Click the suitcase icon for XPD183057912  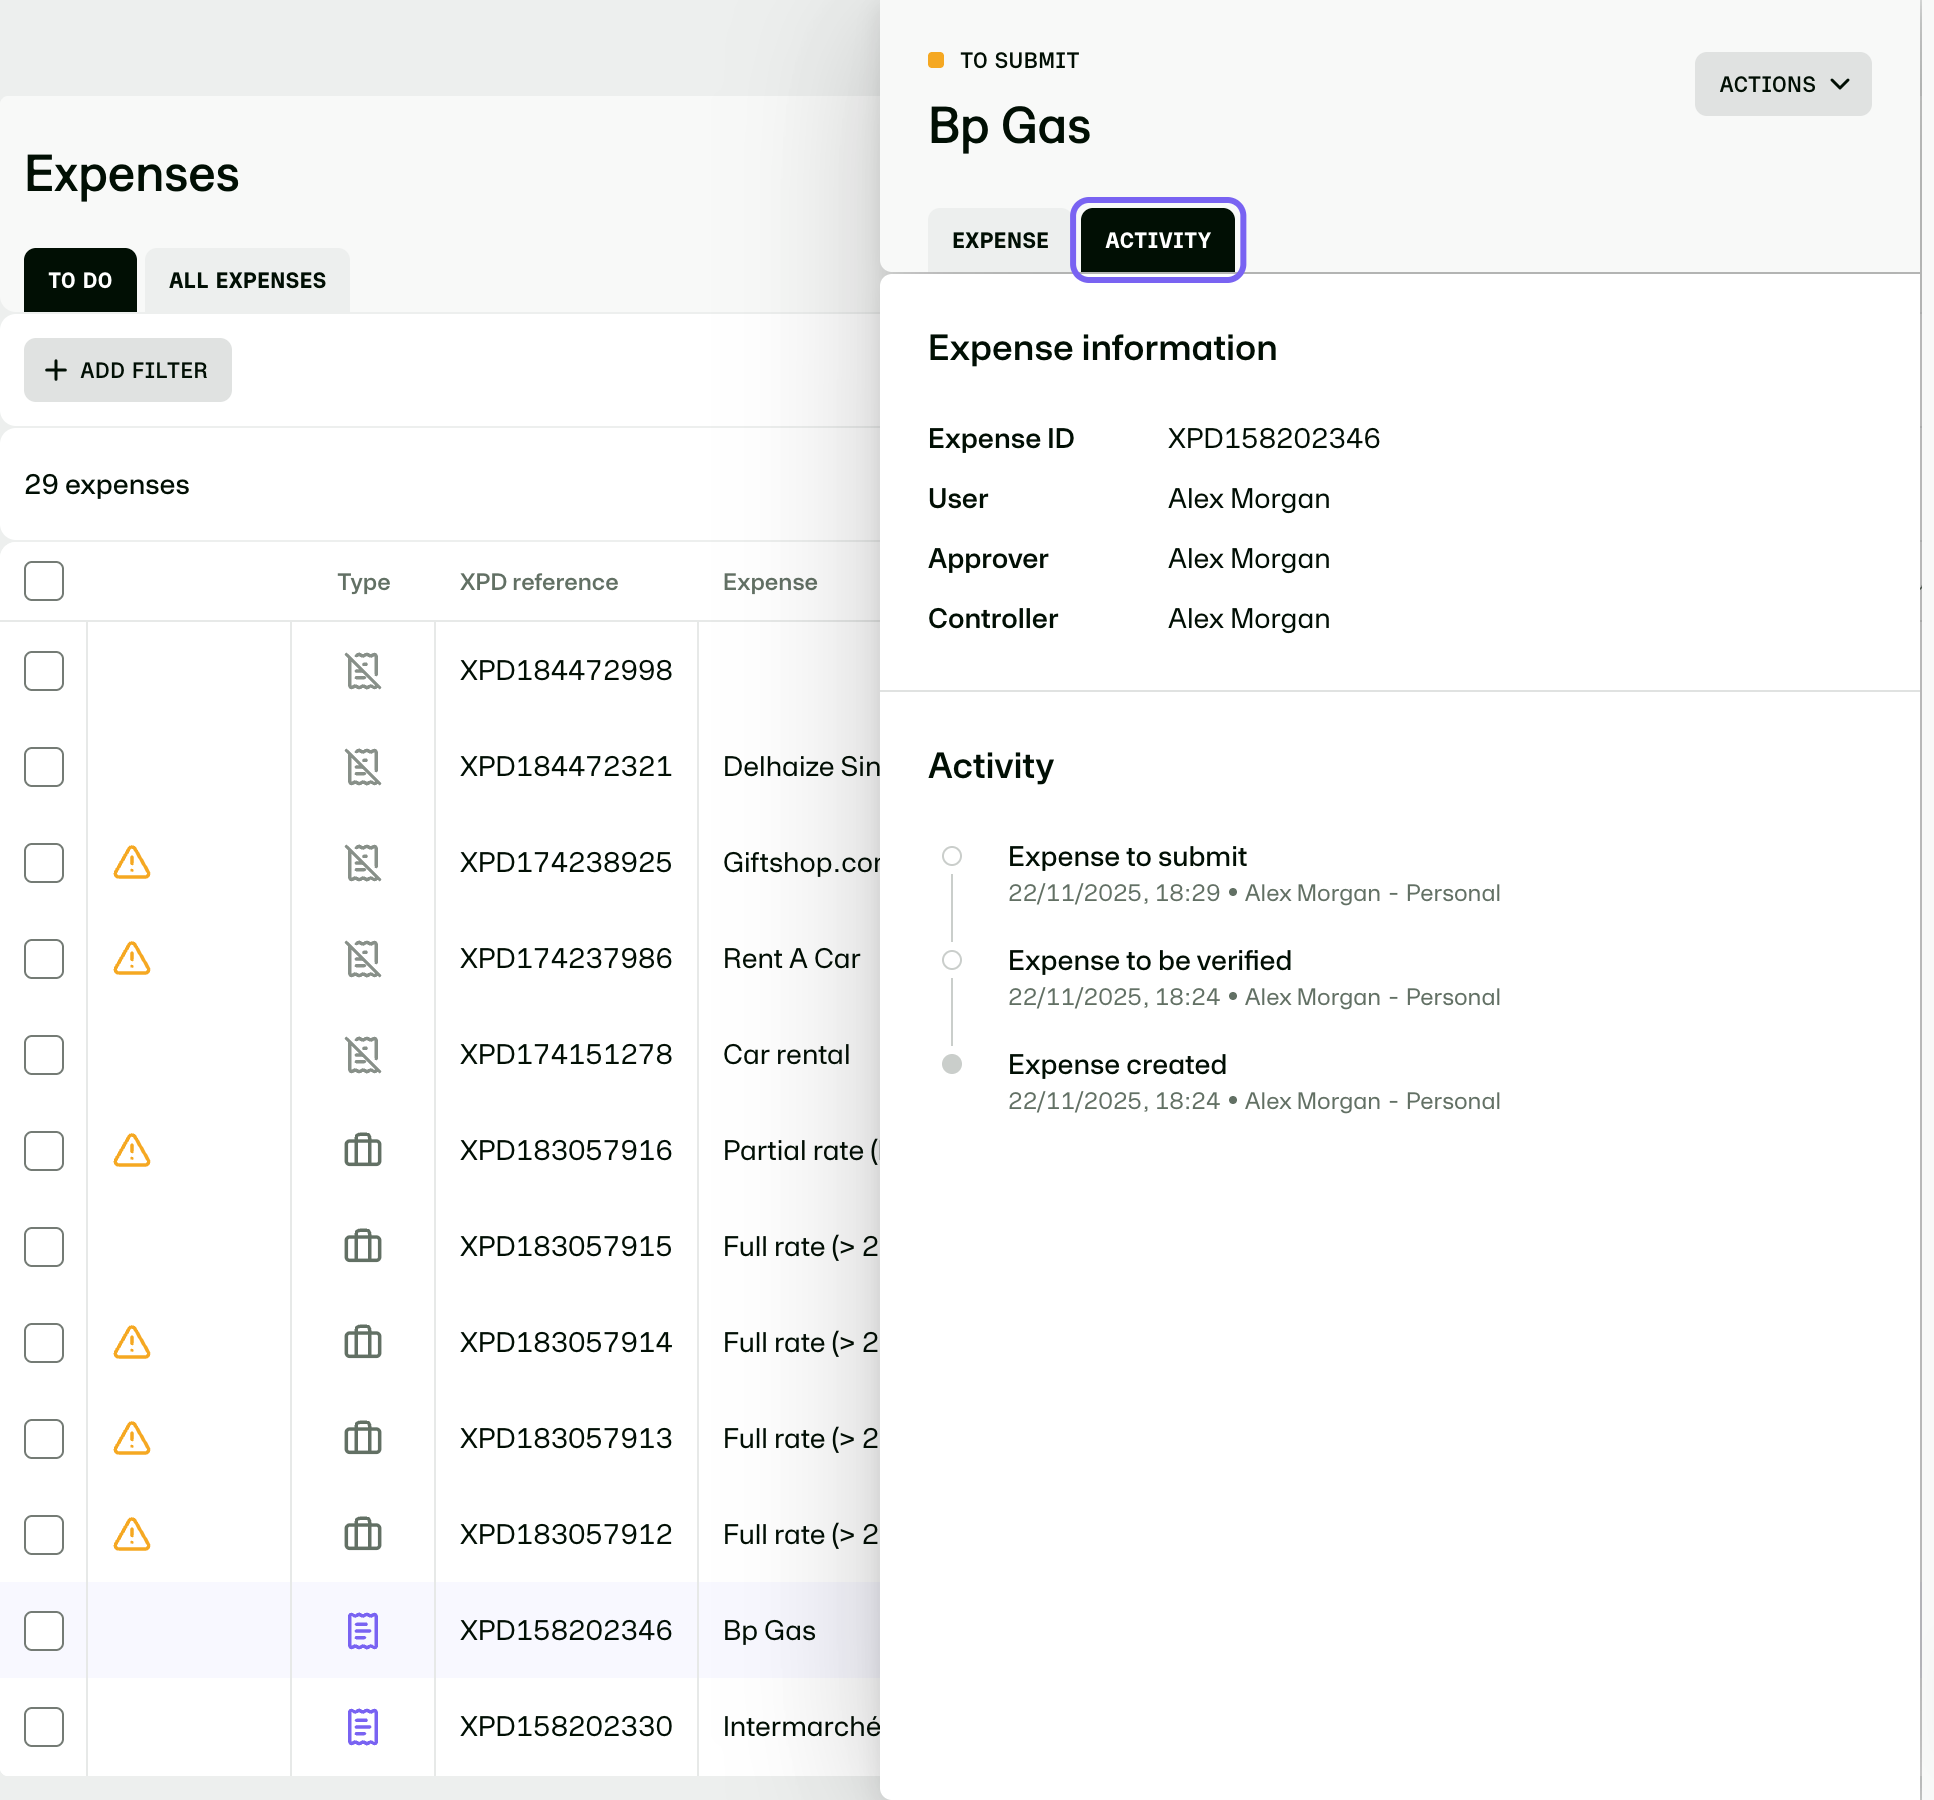click(x=363, y=1534)
